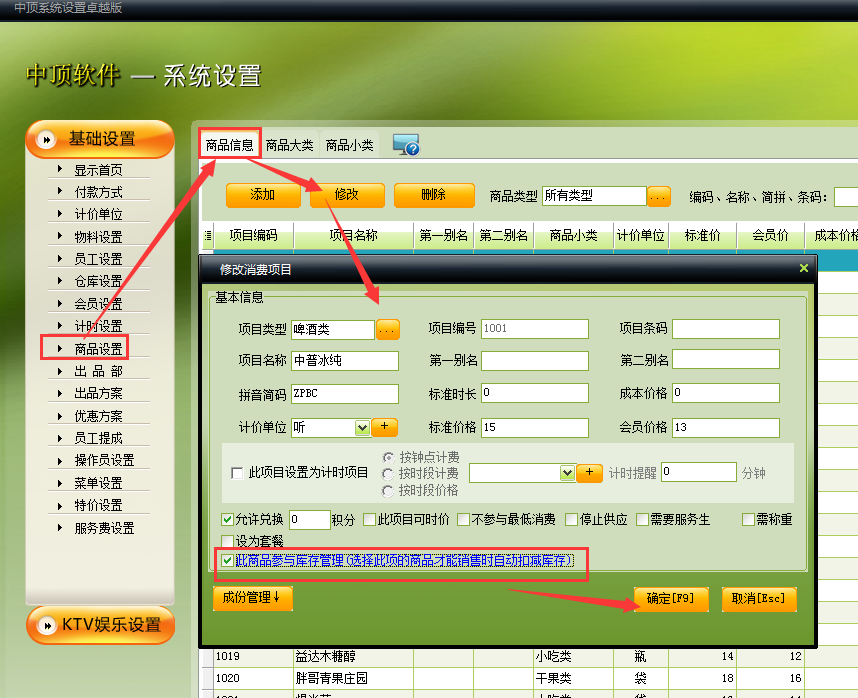Confirm with 确定[F9] button
858x698 pixels.
pos(671,599)
